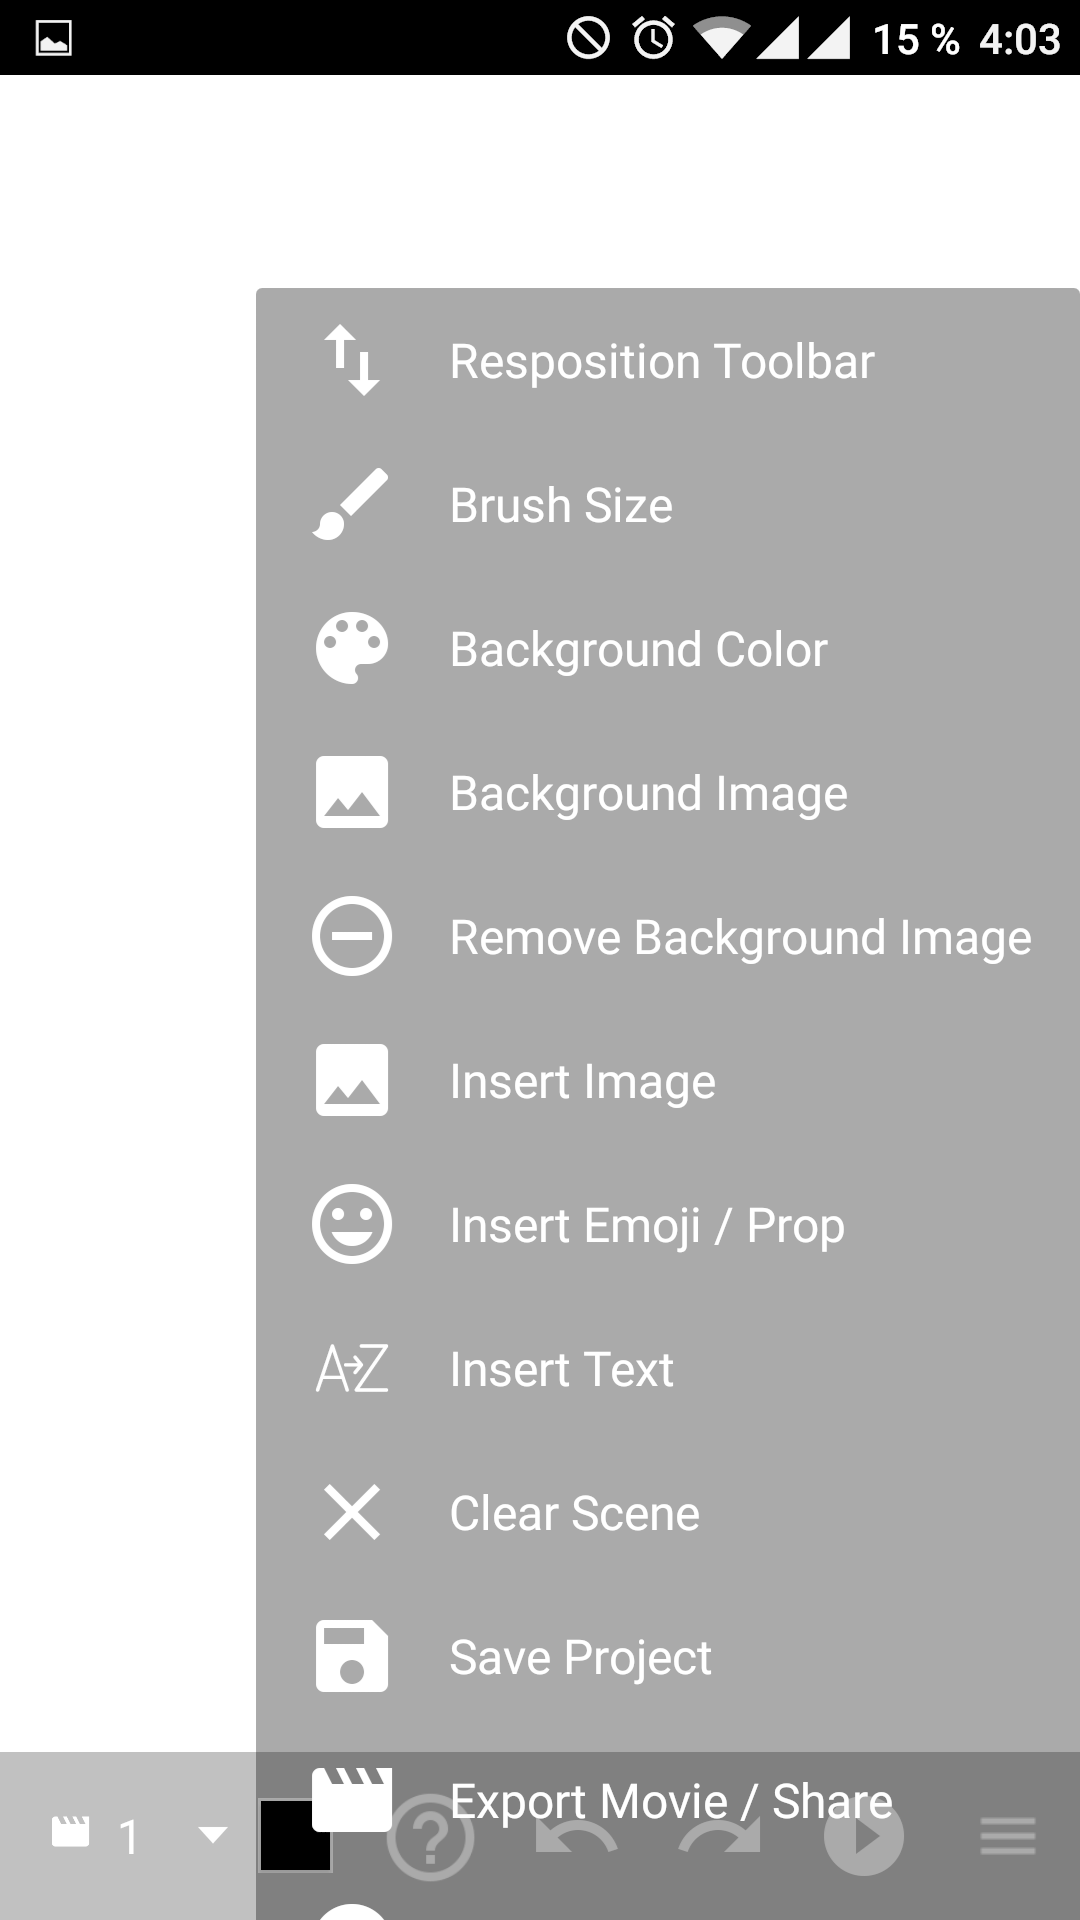Tap the floppy disk Save Project icon
Image resolution: width=1080 pixels, height=1920 pixels.
(351, 1657)
